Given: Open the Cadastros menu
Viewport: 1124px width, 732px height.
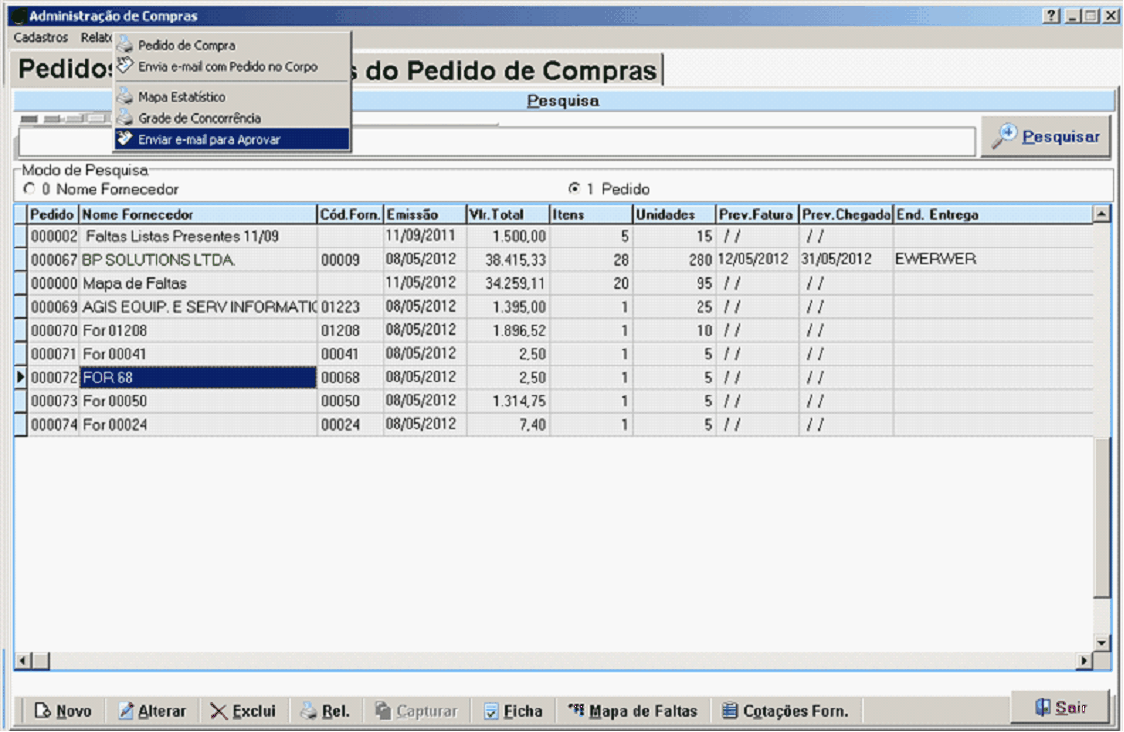Looking at the screenshot, I should point(41,37).
